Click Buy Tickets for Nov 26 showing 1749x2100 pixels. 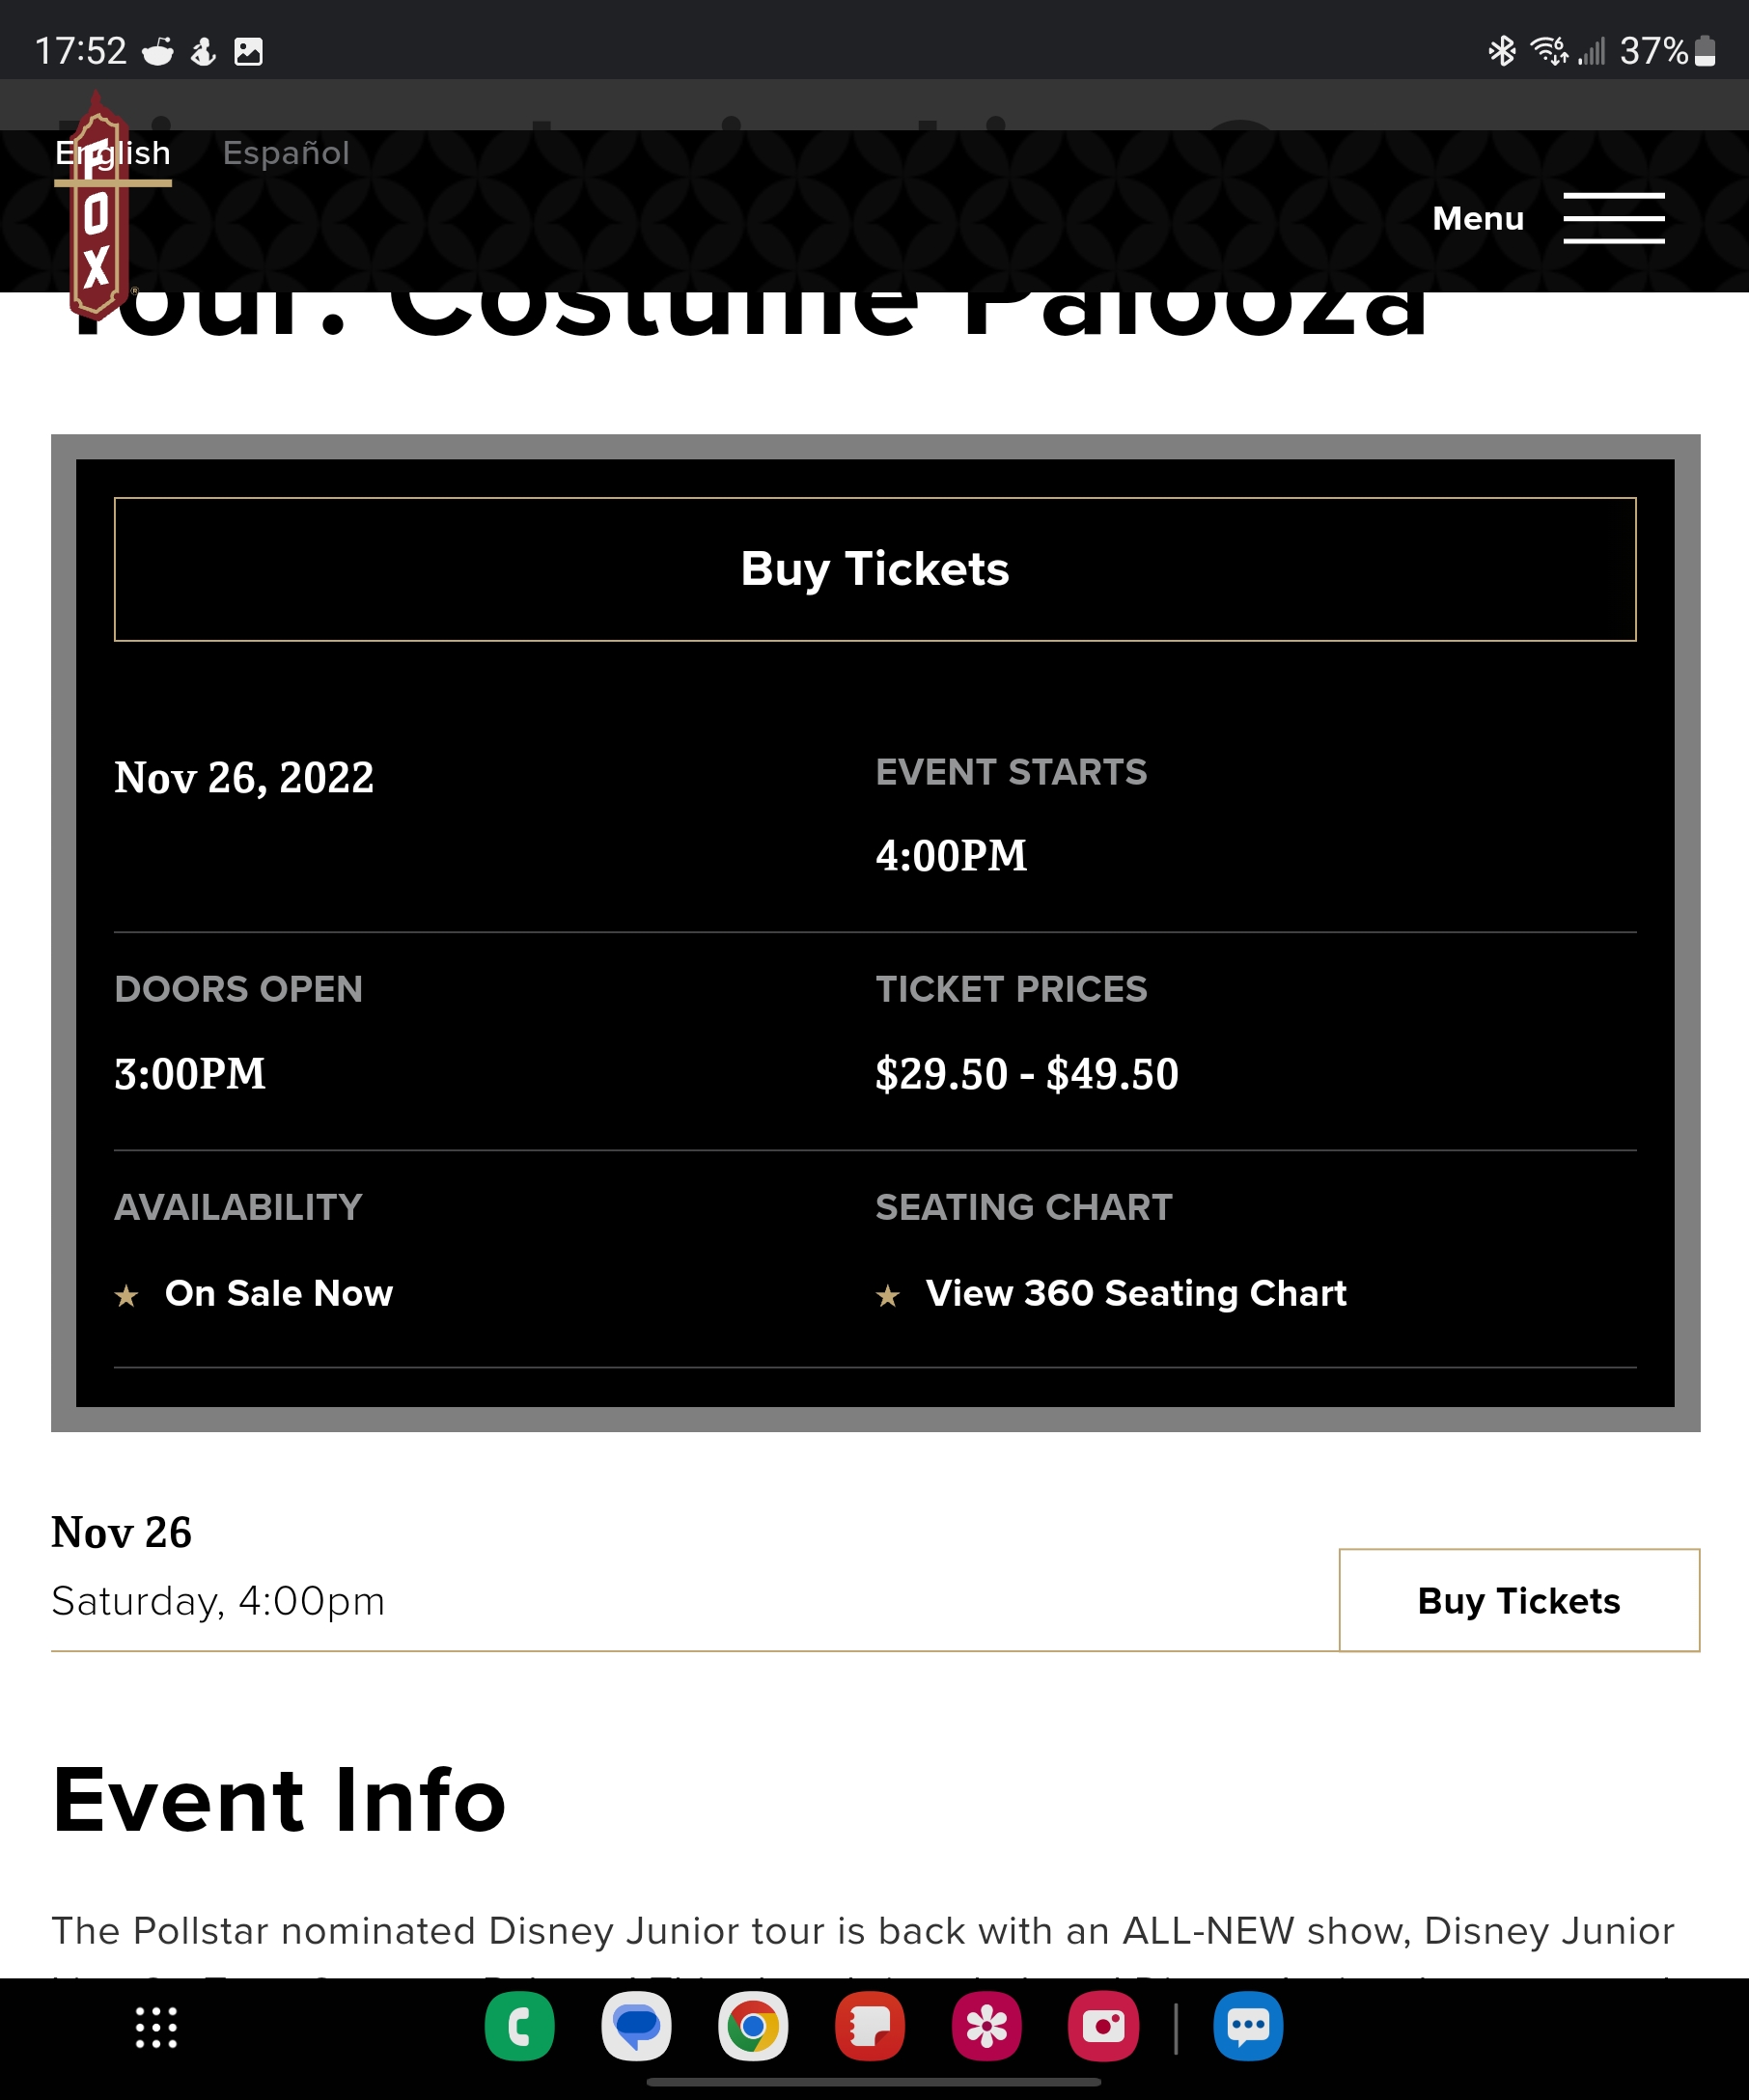[1519, 1600]
